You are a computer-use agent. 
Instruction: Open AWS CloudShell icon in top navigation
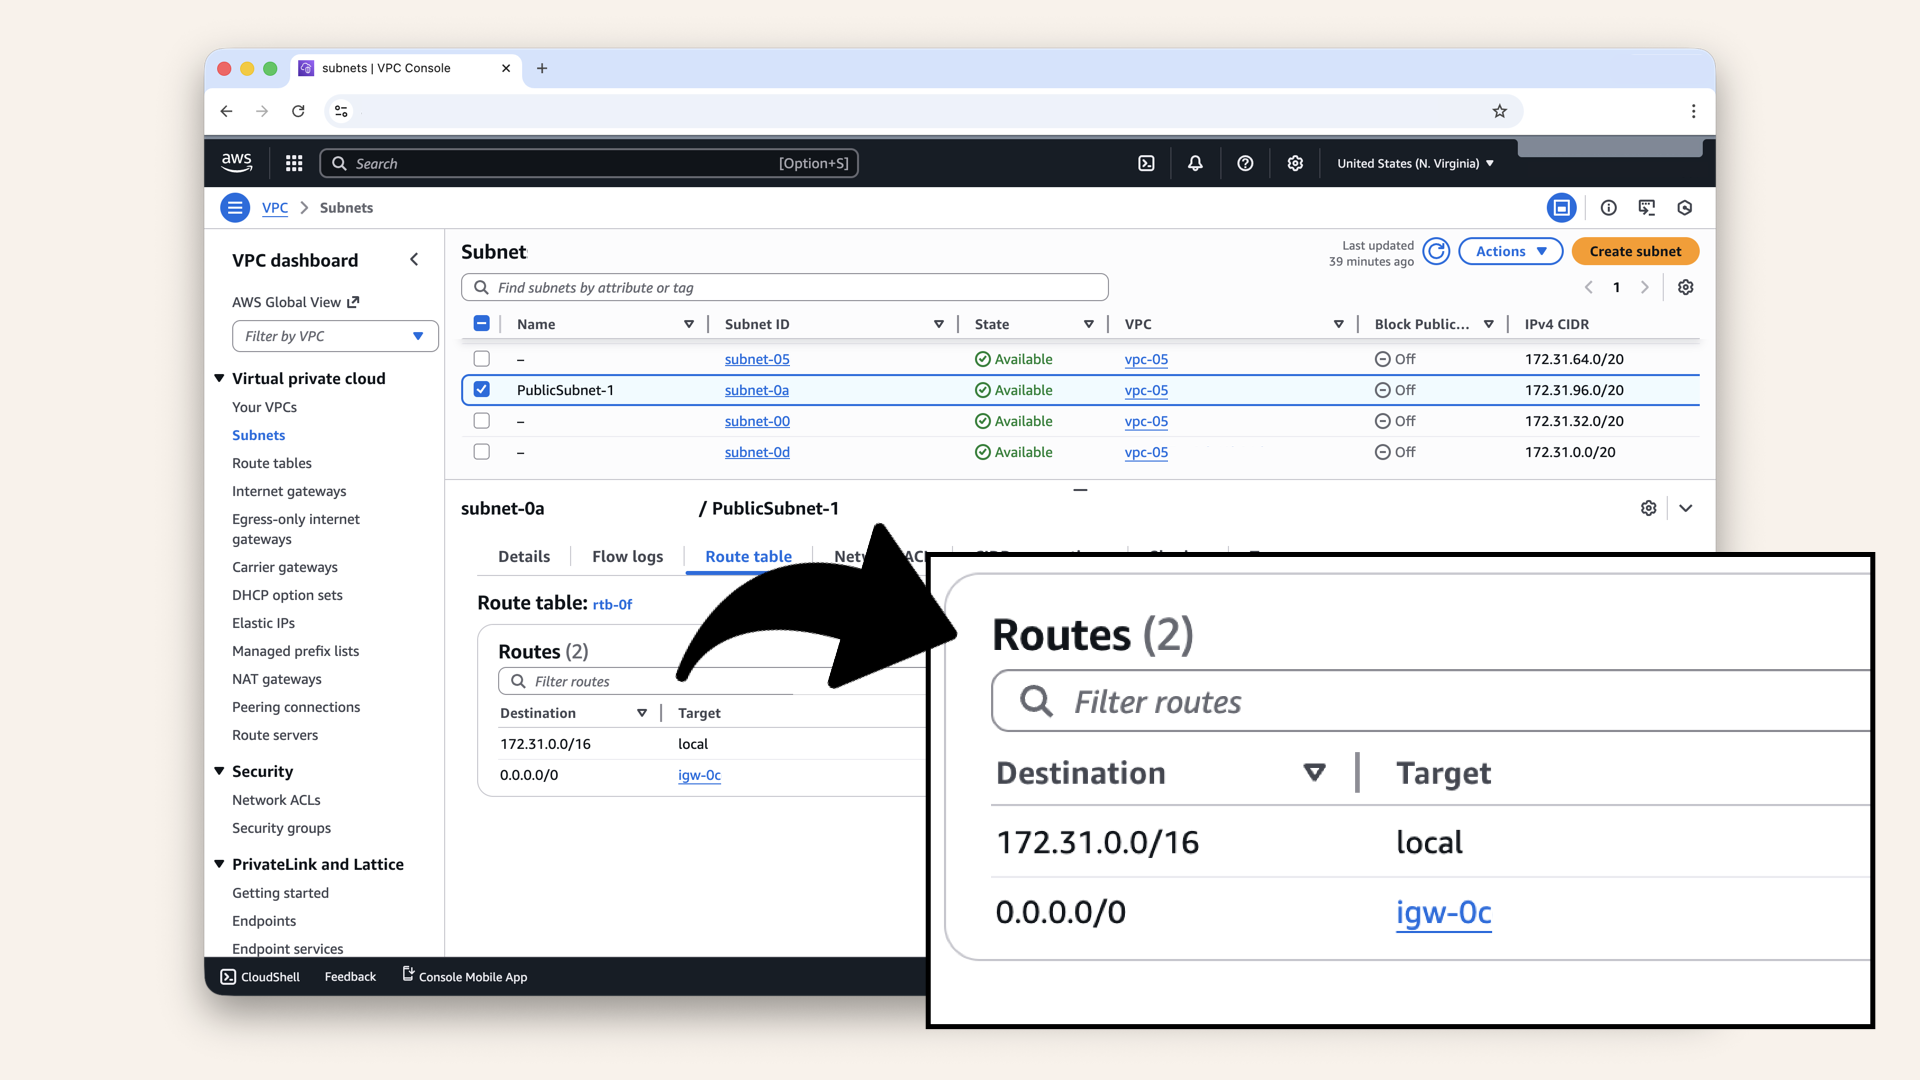click(1146, 163)
